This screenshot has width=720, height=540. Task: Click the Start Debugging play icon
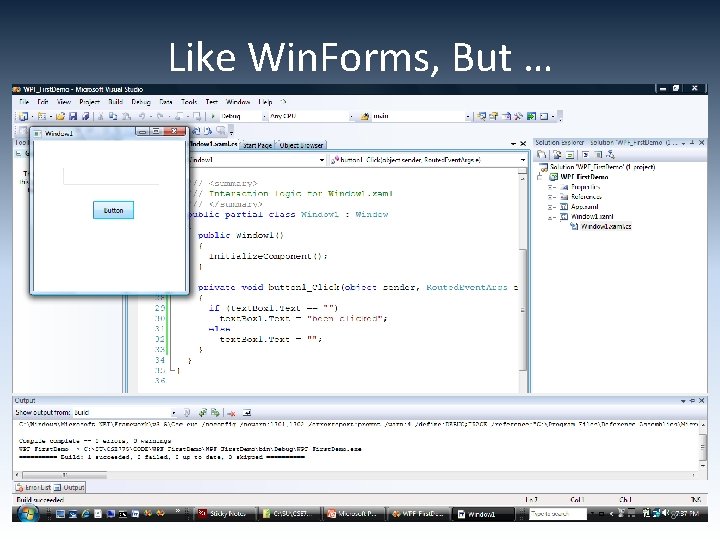[213, 117]
